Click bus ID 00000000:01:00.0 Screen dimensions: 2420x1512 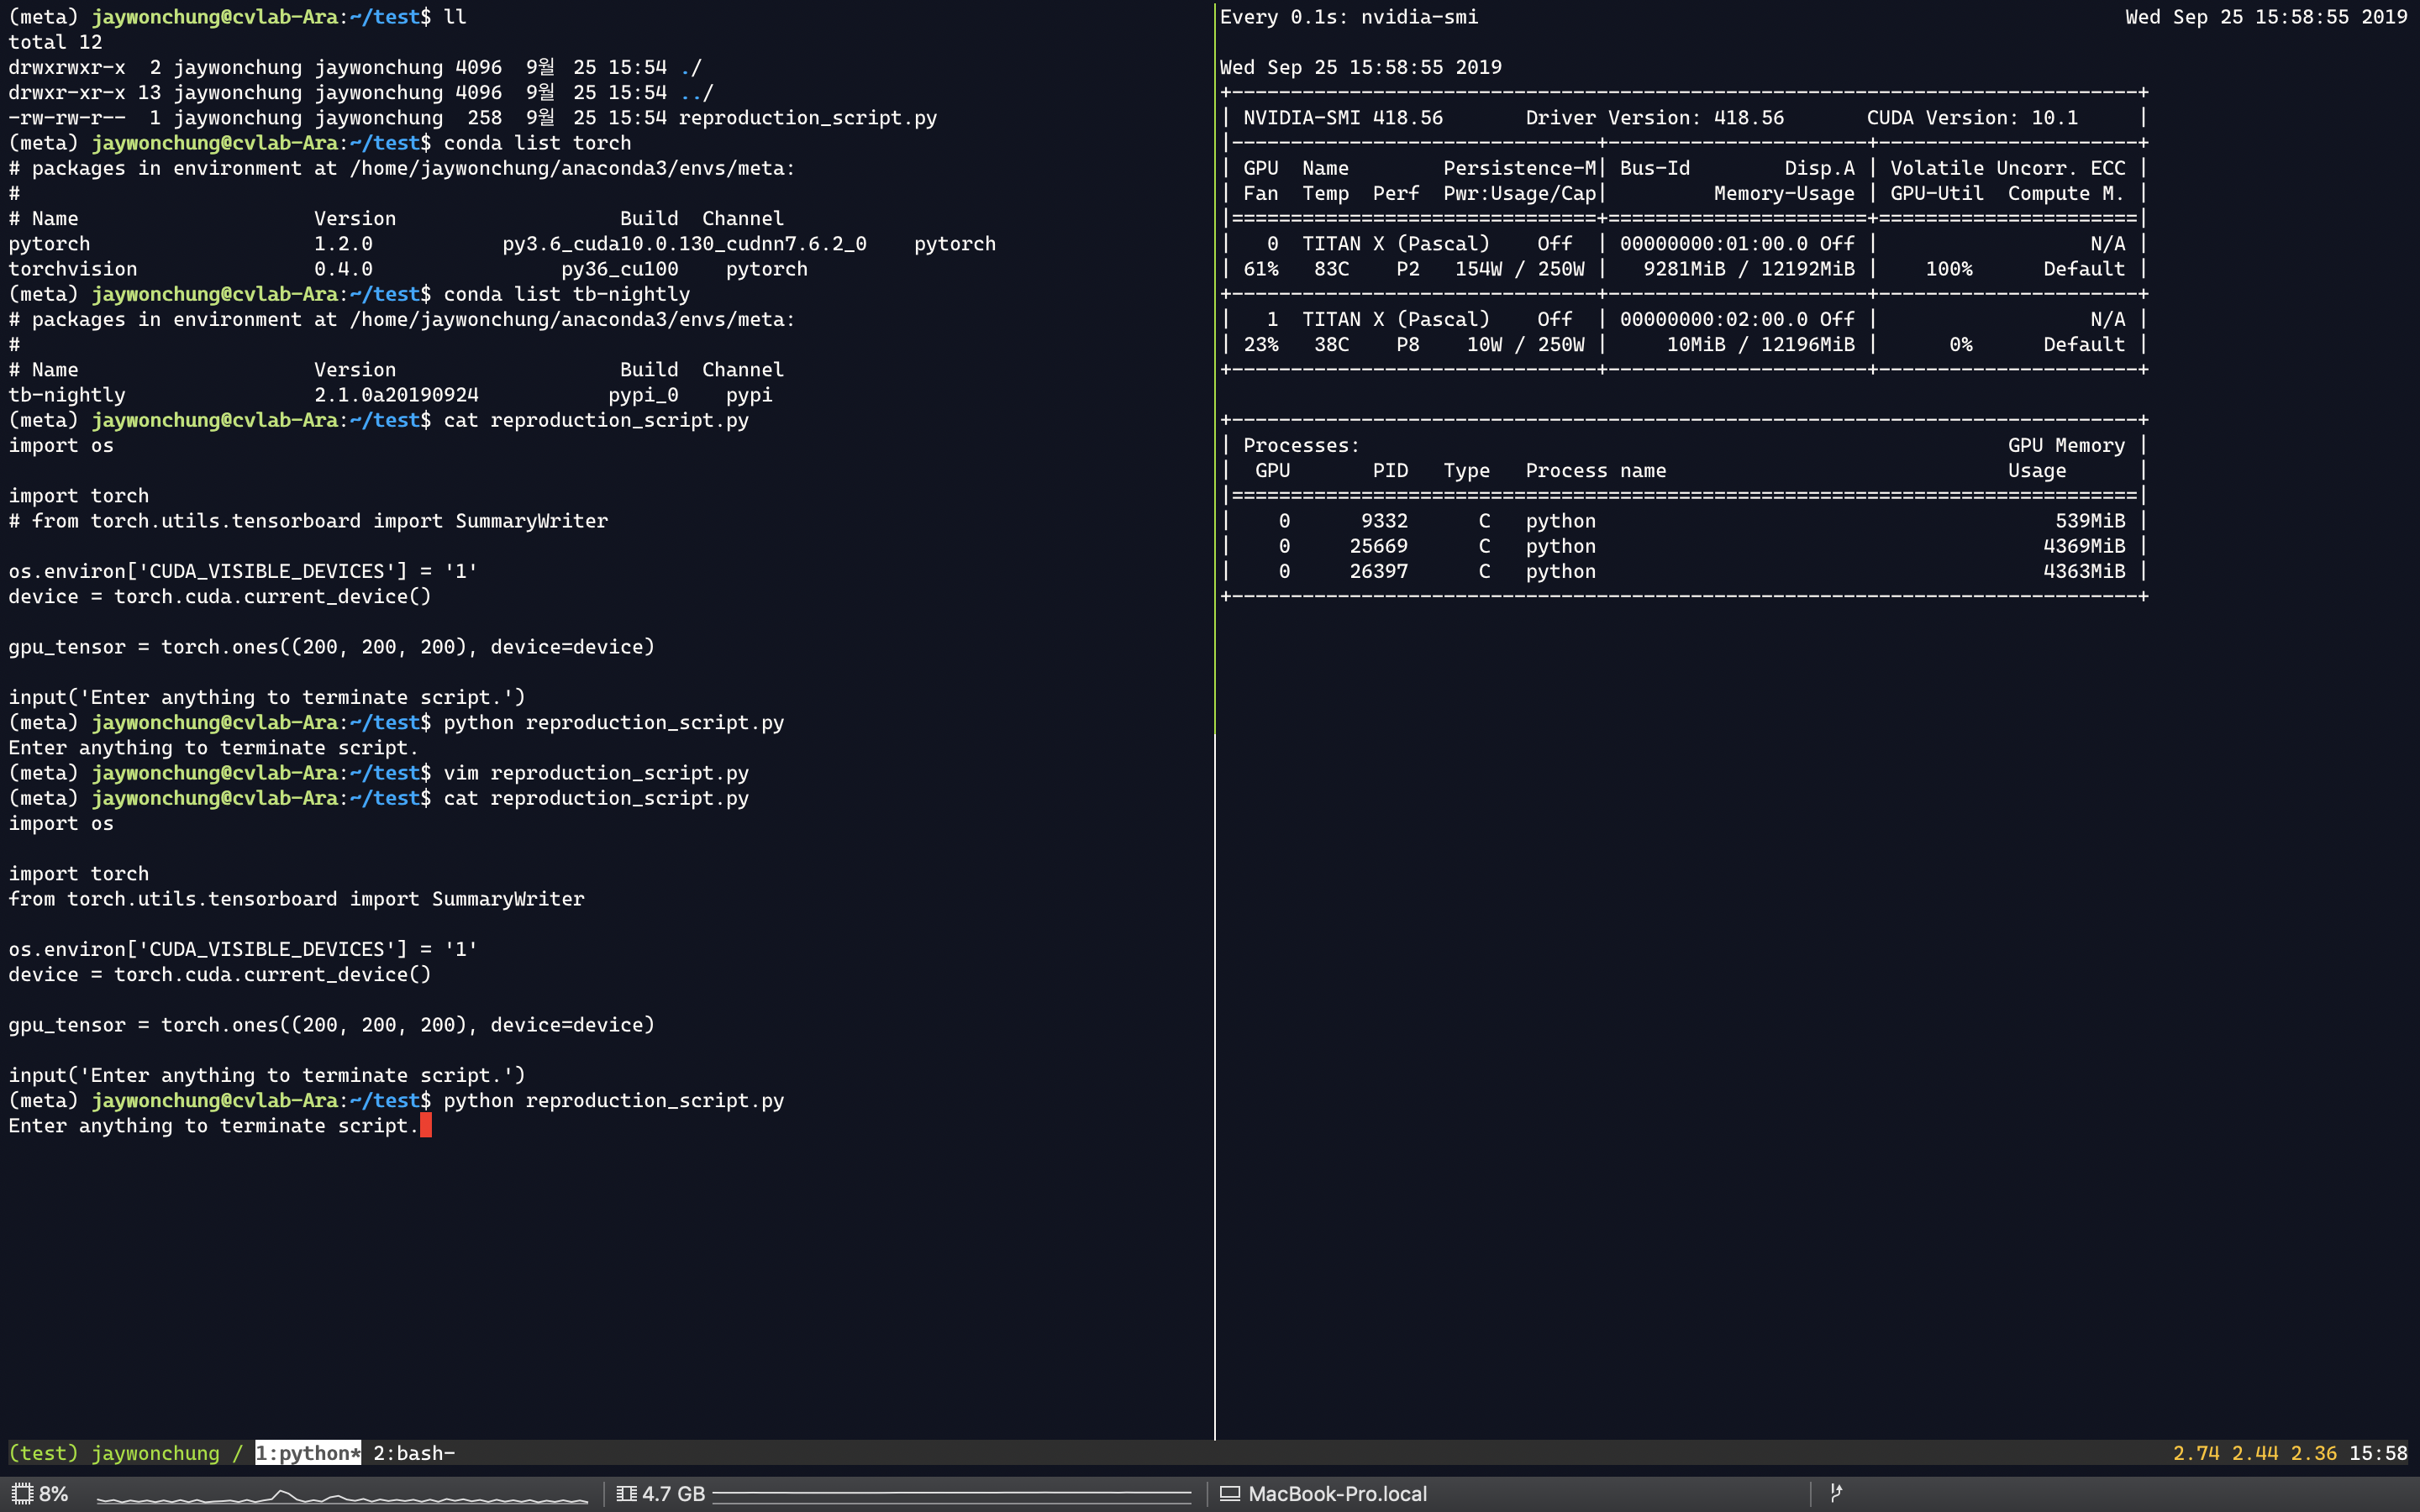[1714, 244]
